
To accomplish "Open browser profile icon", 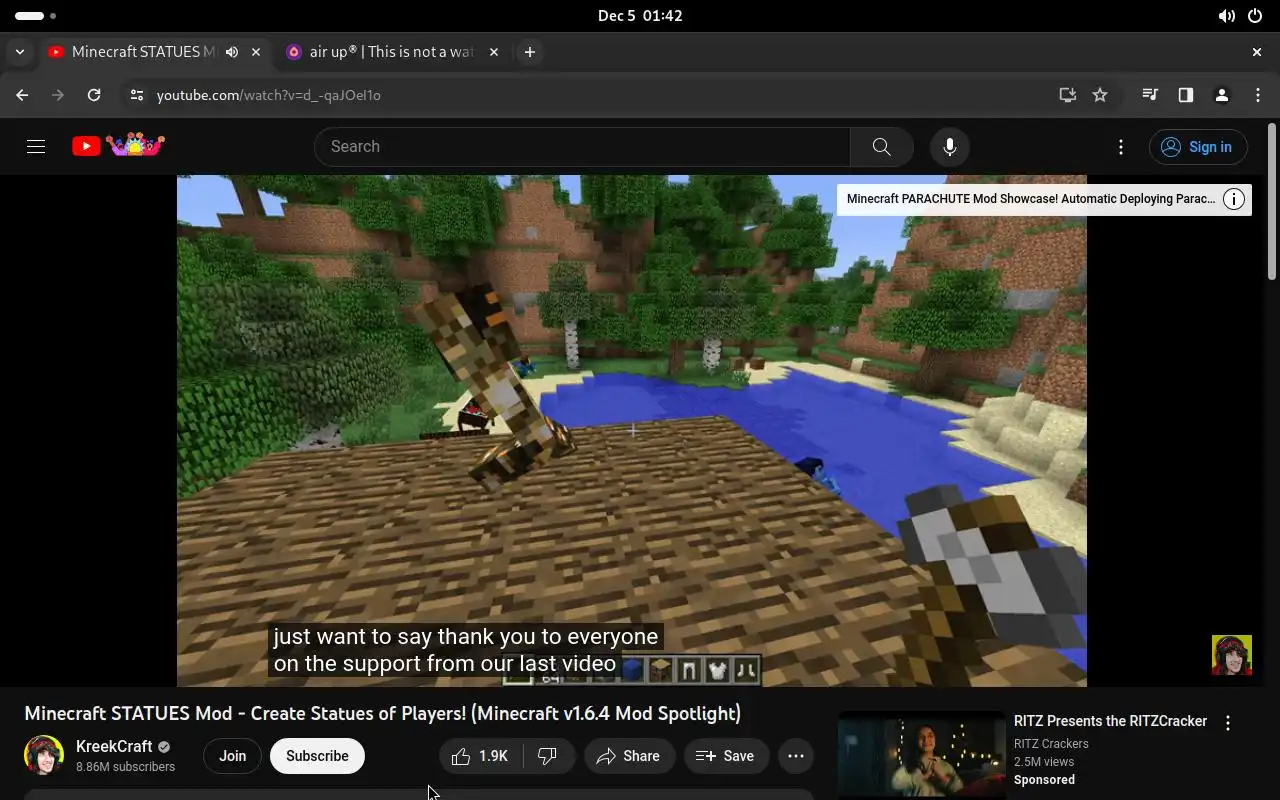I will click(x=1222, y=95).
